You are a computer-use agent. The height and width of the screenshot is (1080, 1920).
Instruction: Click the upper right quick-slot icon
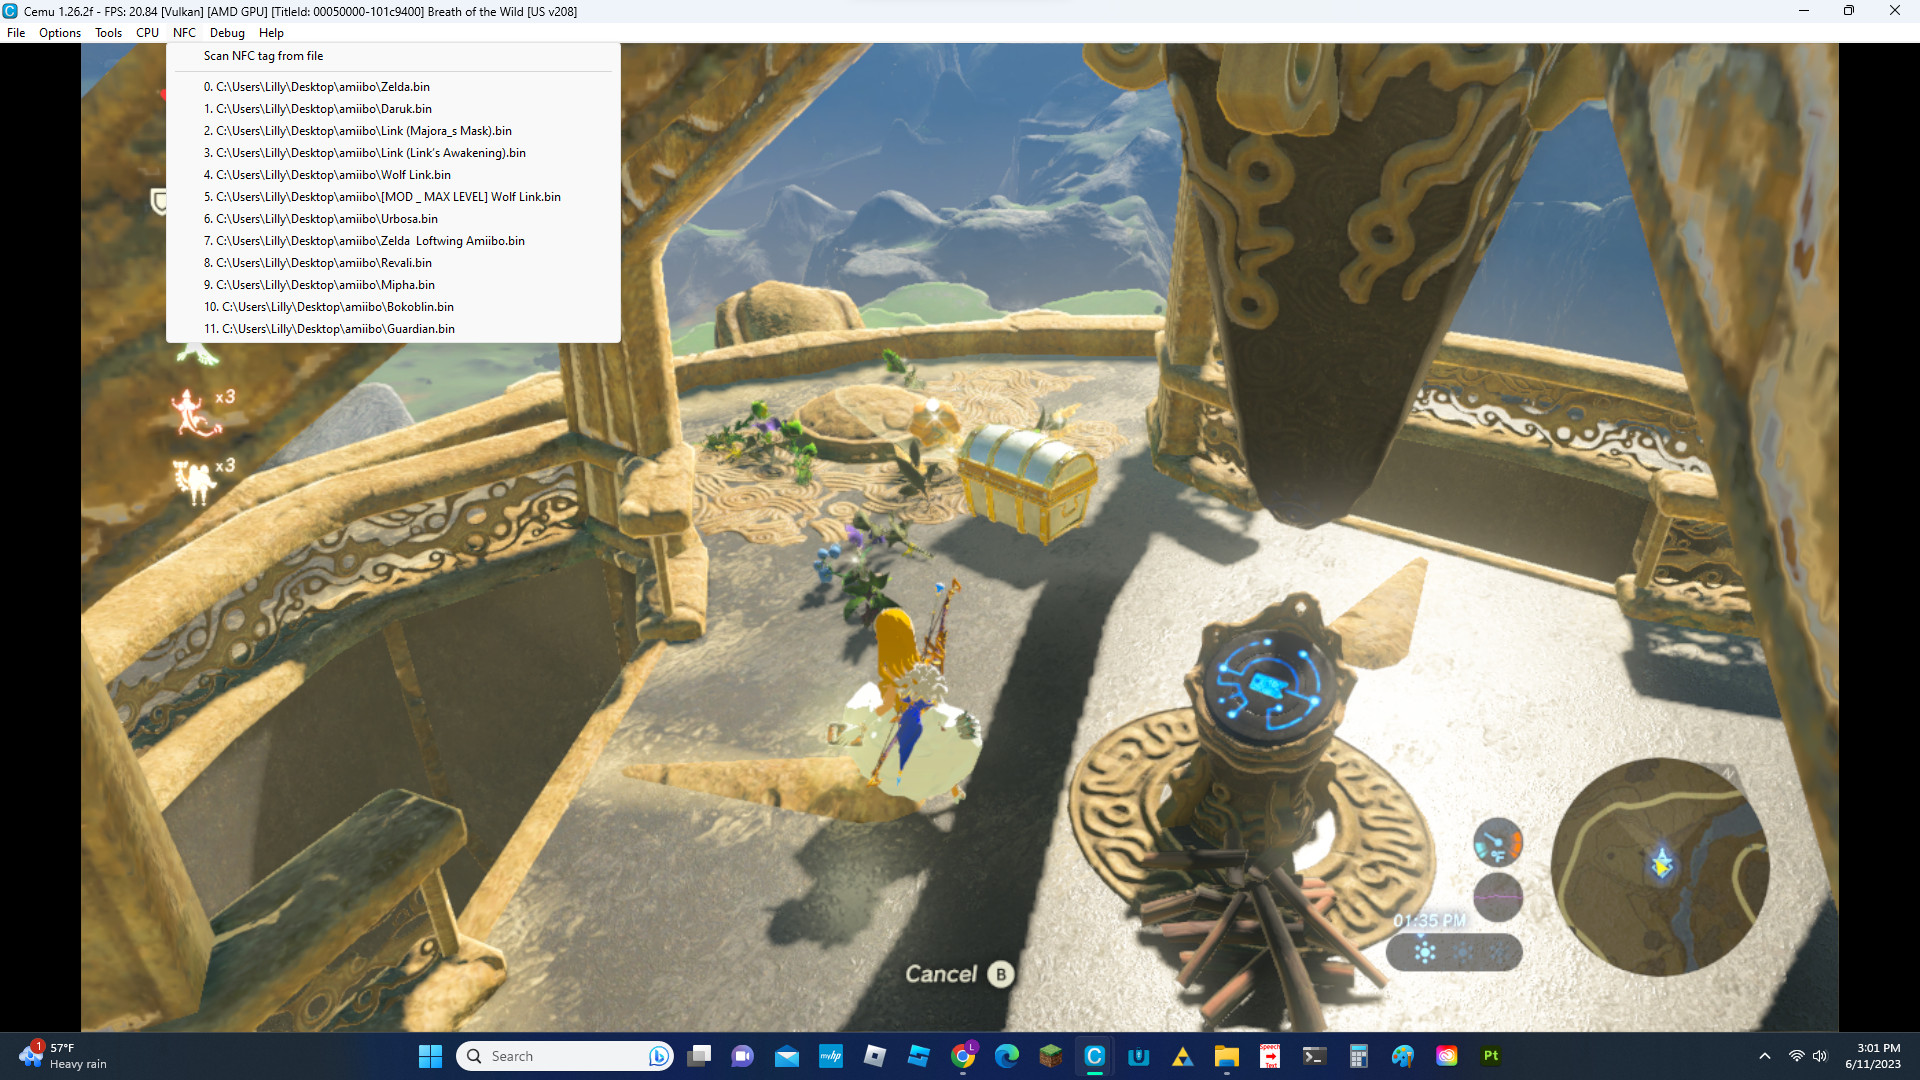[1497, 843]
